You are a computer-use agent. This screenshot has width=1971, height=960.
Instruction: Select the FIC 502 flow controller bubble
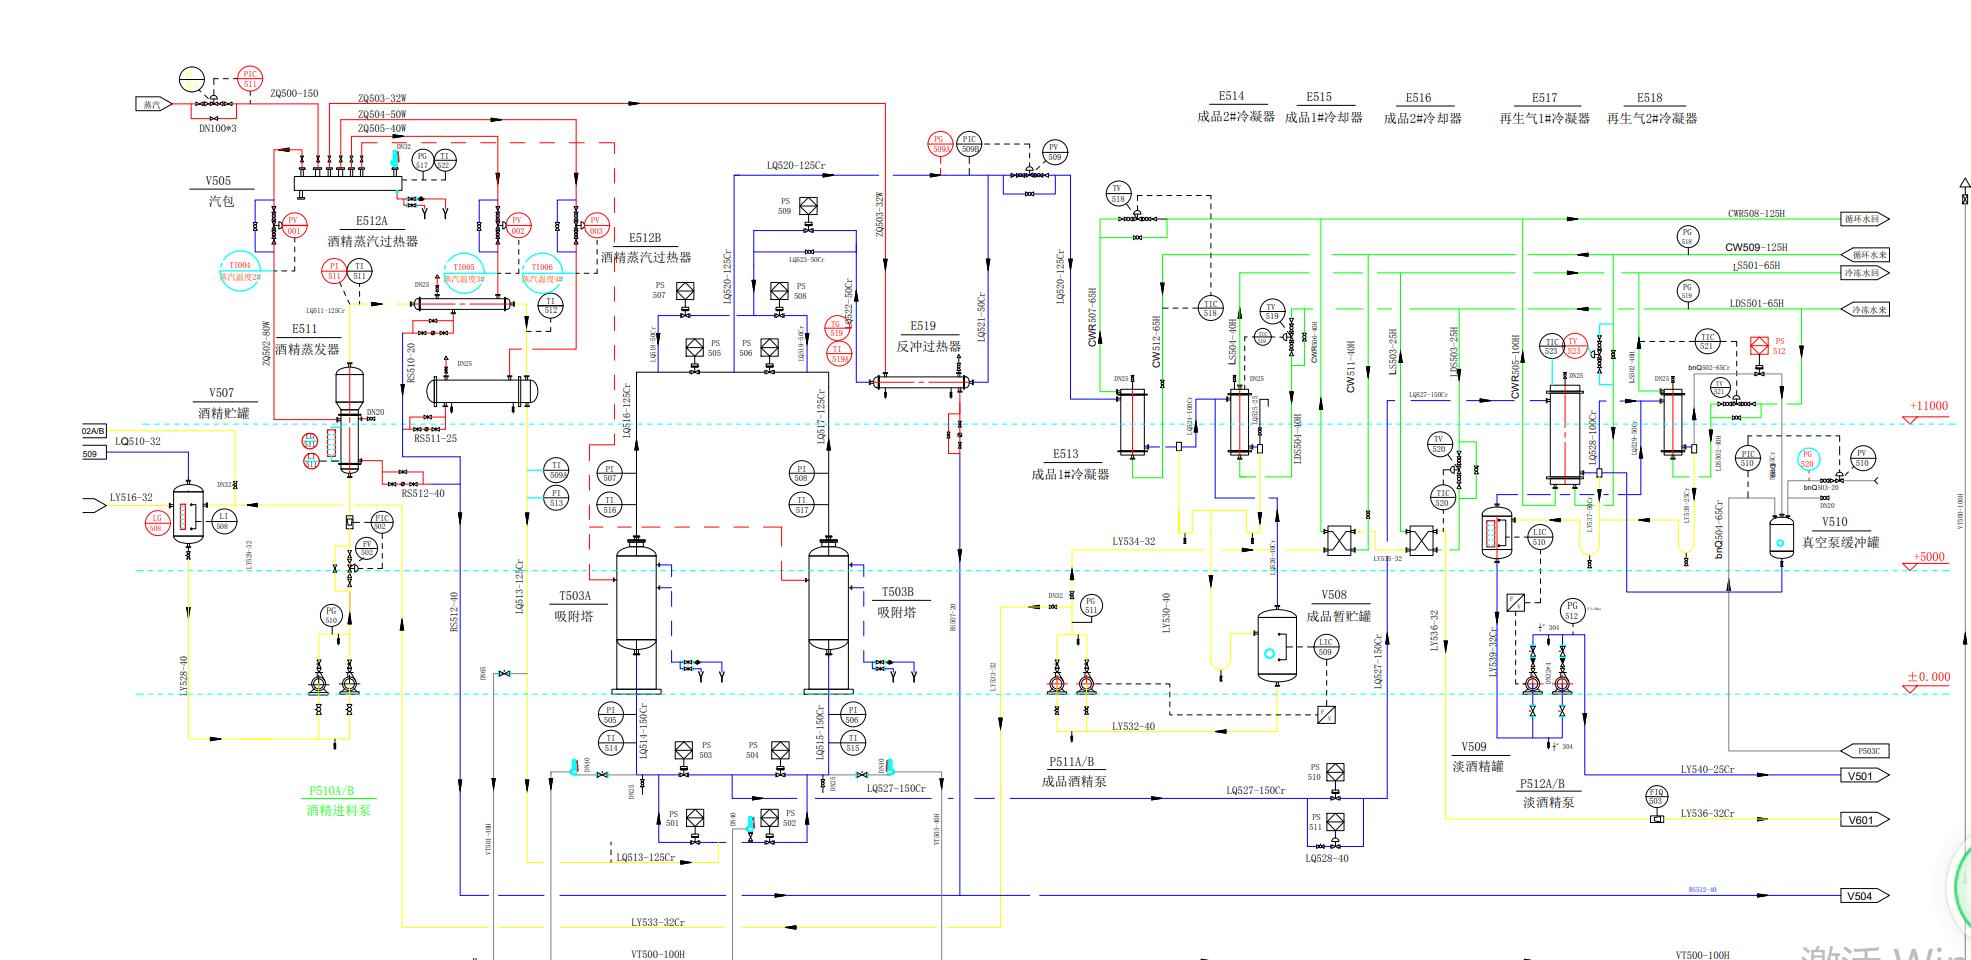point(381,522)
